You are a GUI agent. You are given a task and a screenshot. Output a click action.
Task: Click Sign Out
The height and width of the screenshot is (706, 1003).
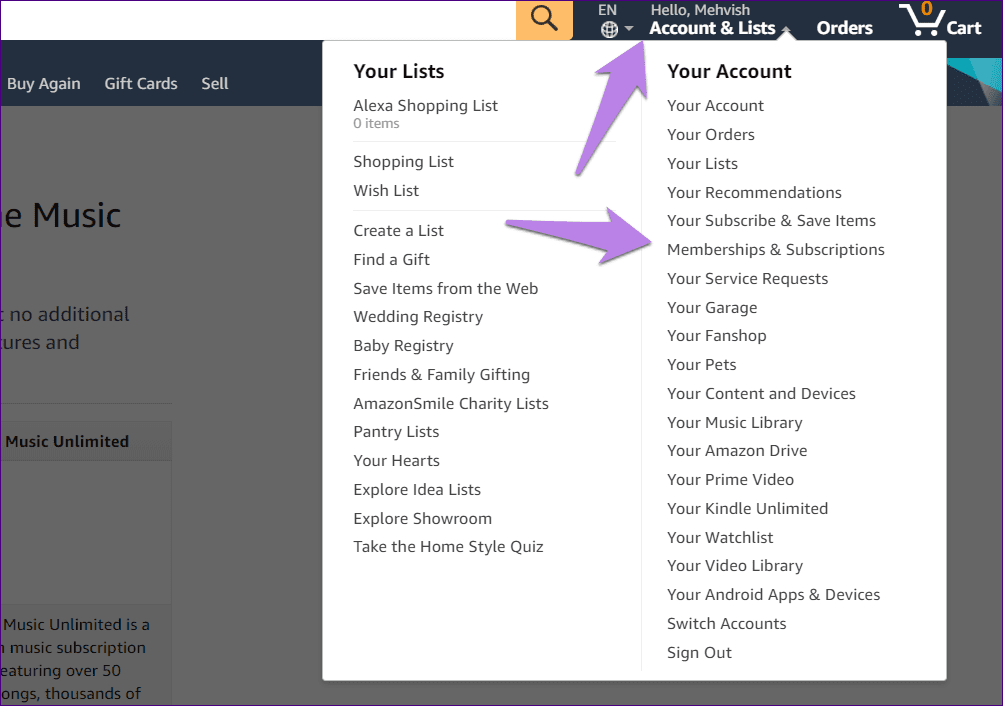pos(699,653)
